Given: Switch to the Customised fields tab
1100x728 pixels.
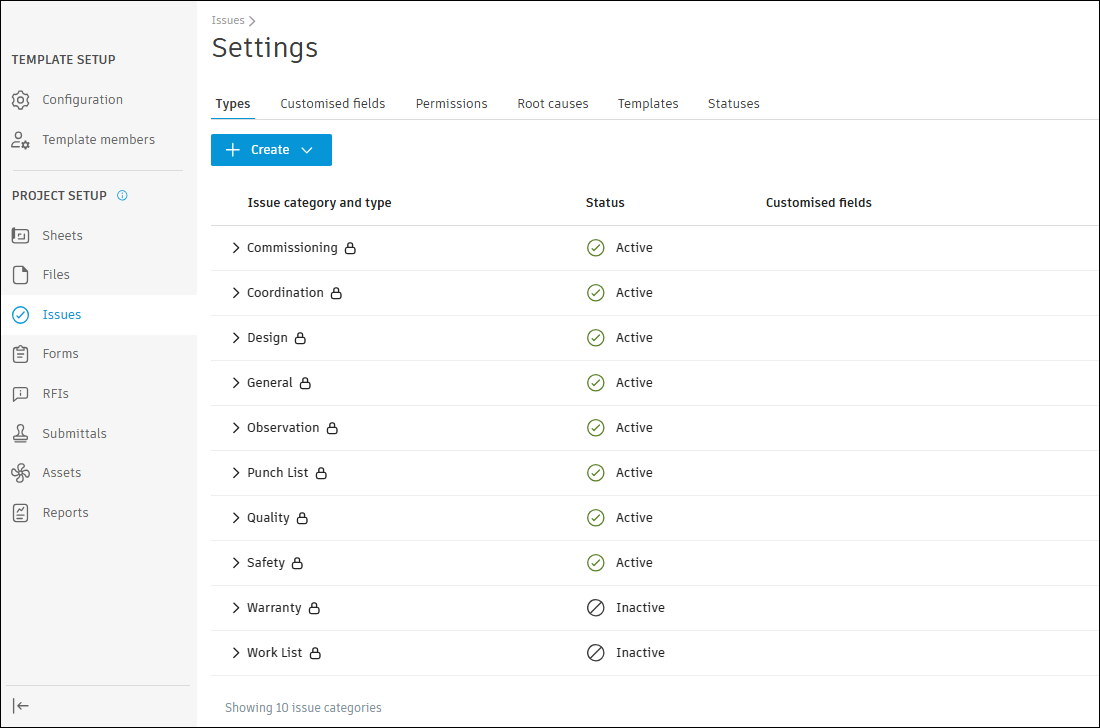Looking at the screenshot, I should point(332,104).
